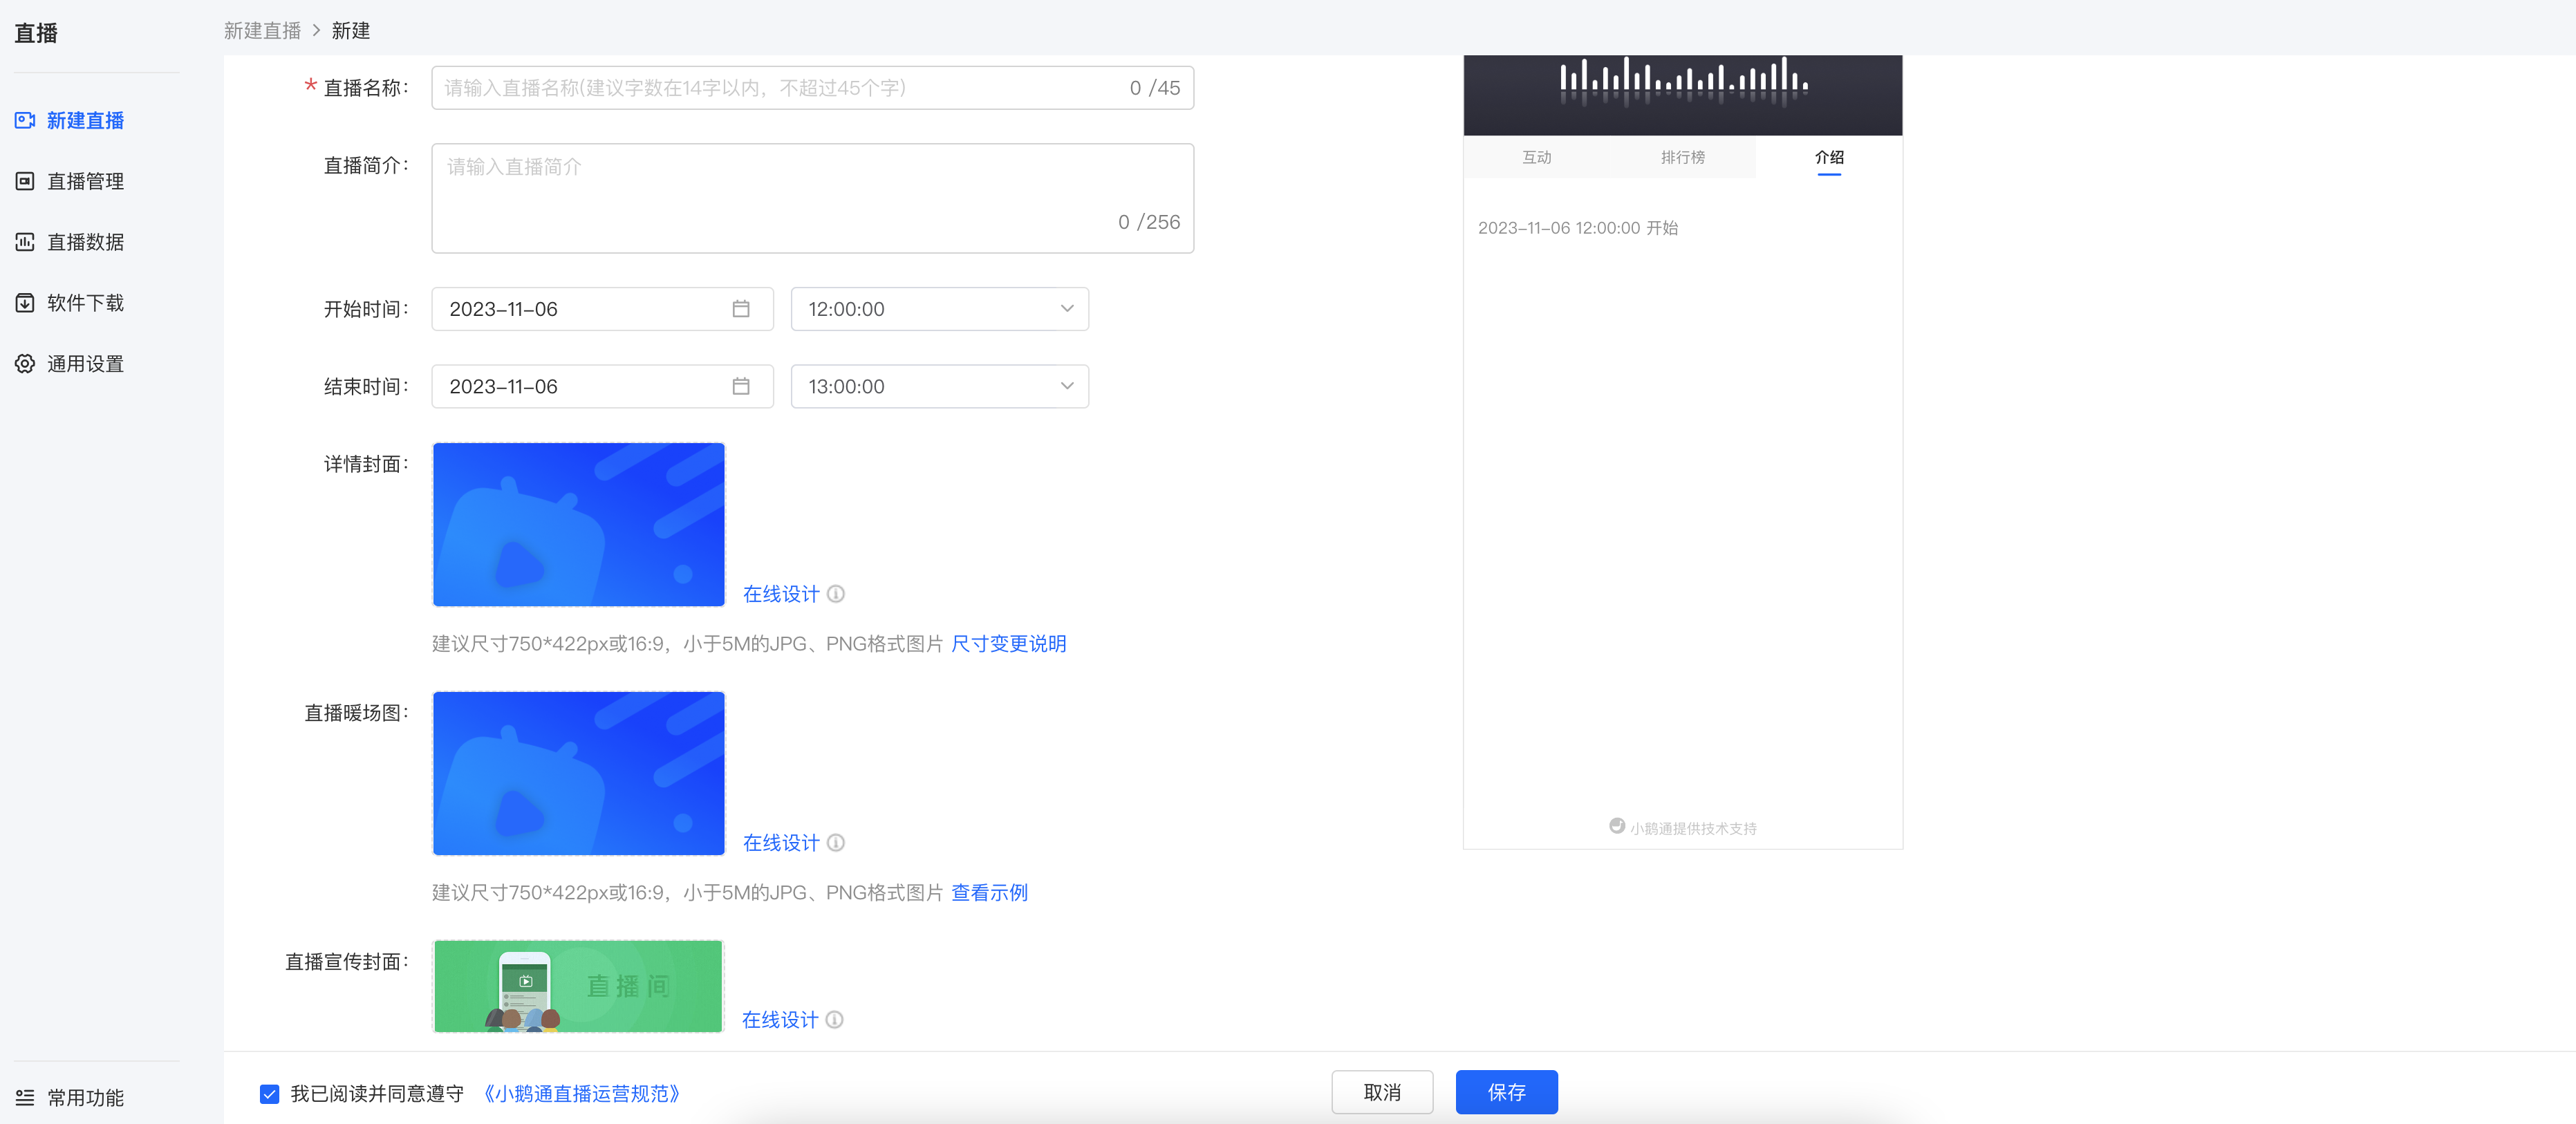Open calendar icon in end date field
The image size is (2576, 1124).
coord(741,386)
